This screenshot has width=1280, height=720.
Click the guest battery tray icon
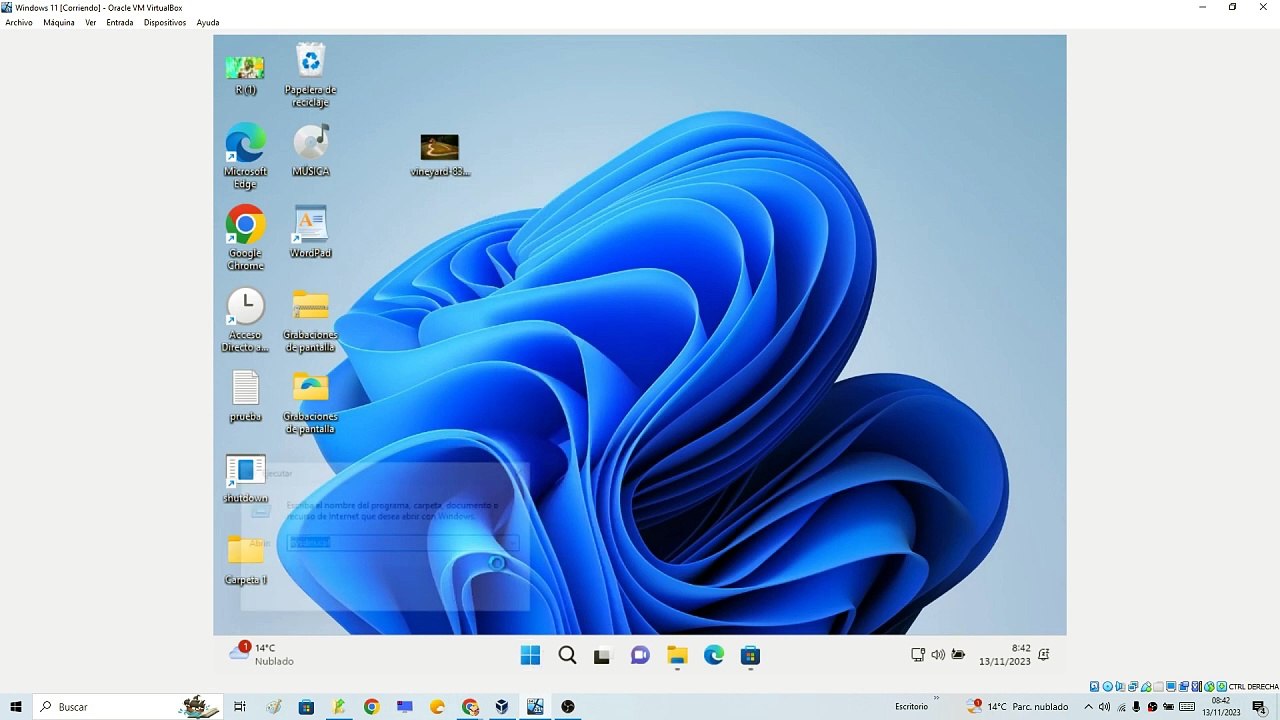pos(958,655)
